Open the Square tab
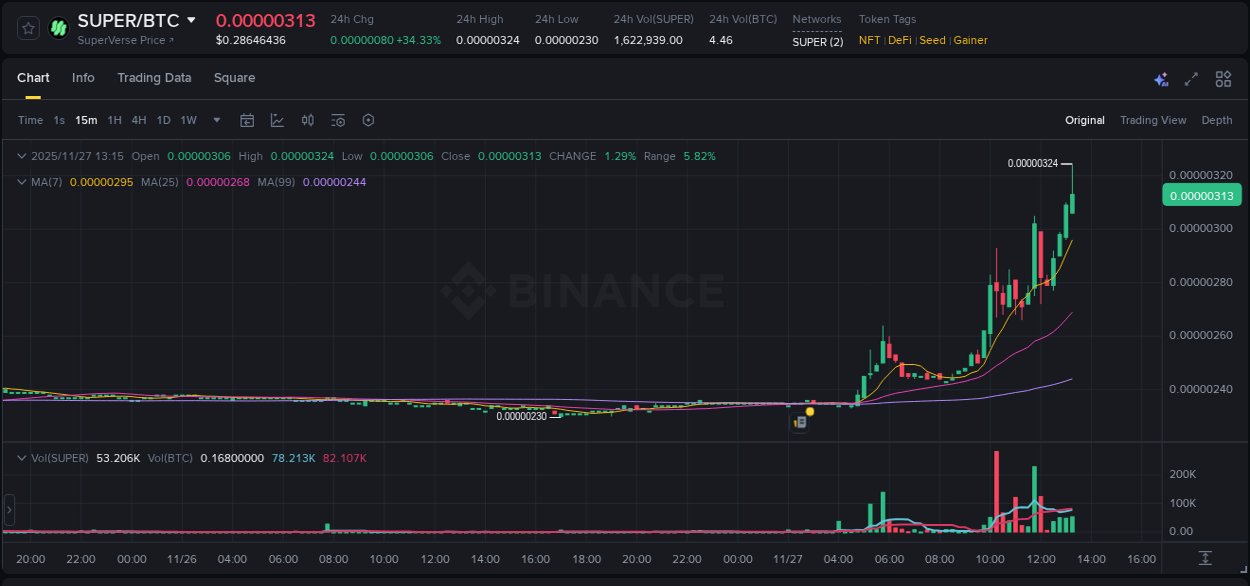 [x=234, y=78]
